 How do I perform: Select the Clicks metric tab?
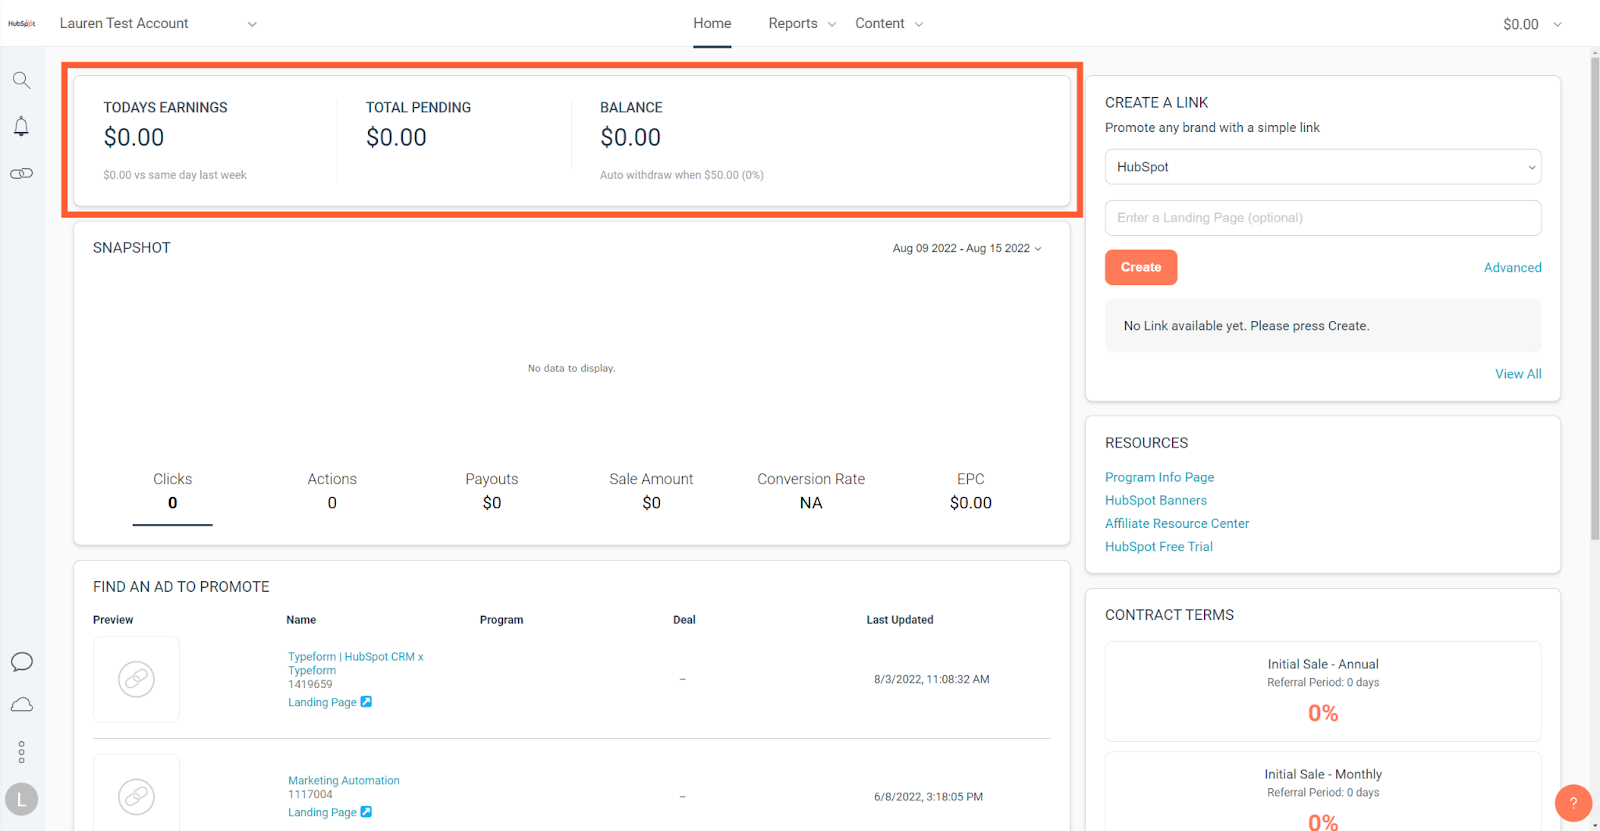pos(172,491)
